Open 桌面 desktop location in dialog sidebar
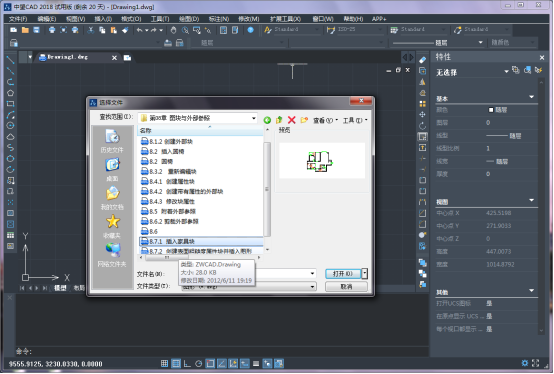The width and height of the screenshot is (554, 374). click(112, 170)
